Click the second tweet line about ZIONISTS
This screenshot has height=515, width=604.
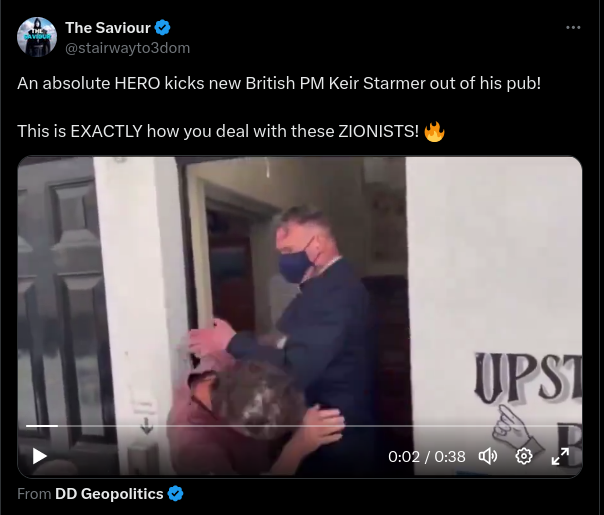[x=218, y=131]
